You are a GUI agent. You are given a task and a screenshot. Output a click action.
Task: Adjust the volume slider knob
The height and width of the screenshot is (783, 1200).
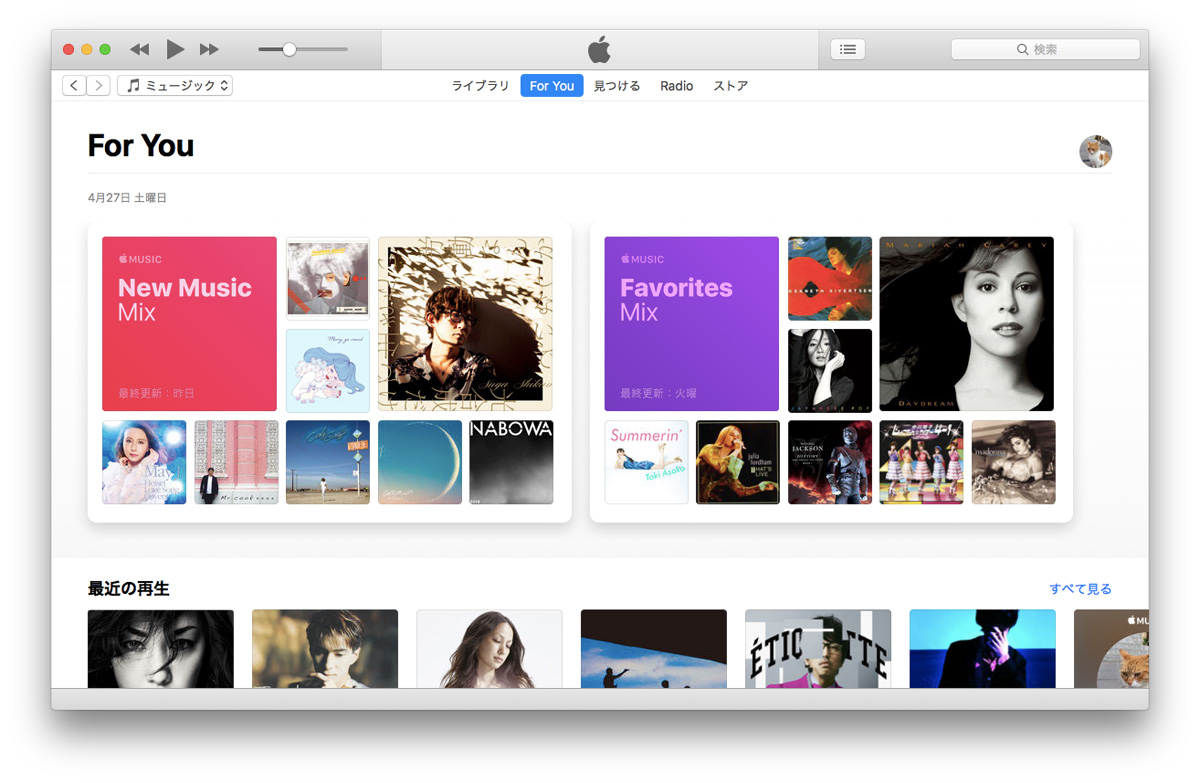[x=289, y=49]
